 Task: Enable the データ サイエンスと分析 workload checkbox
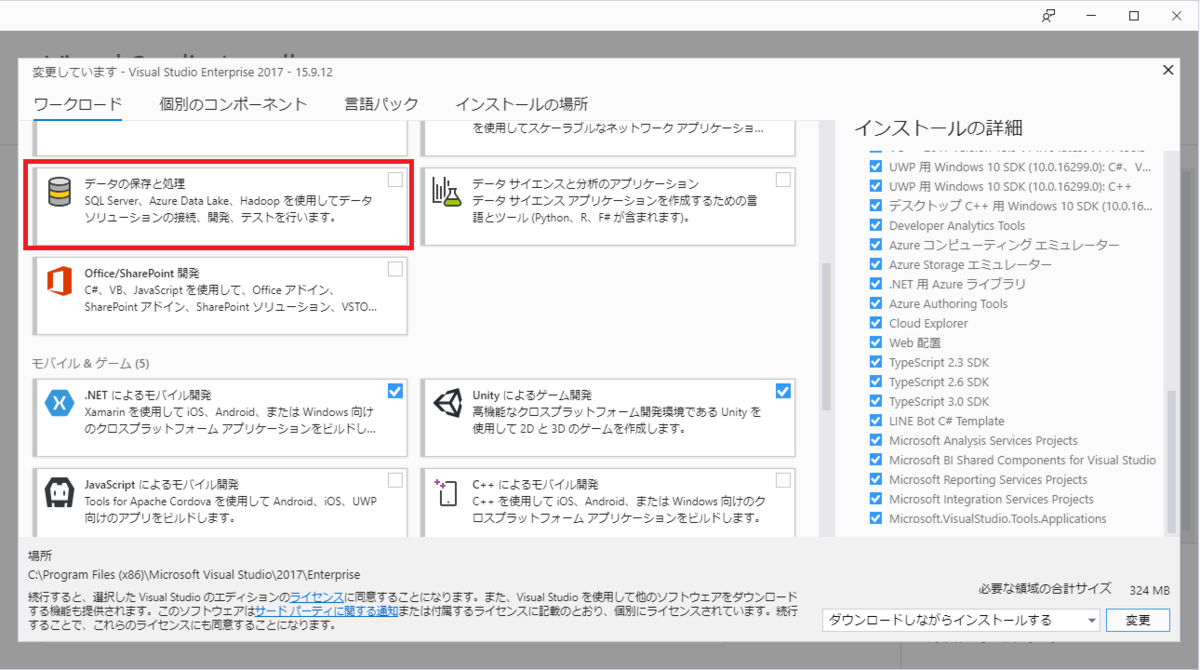click(x=783, y=179)
